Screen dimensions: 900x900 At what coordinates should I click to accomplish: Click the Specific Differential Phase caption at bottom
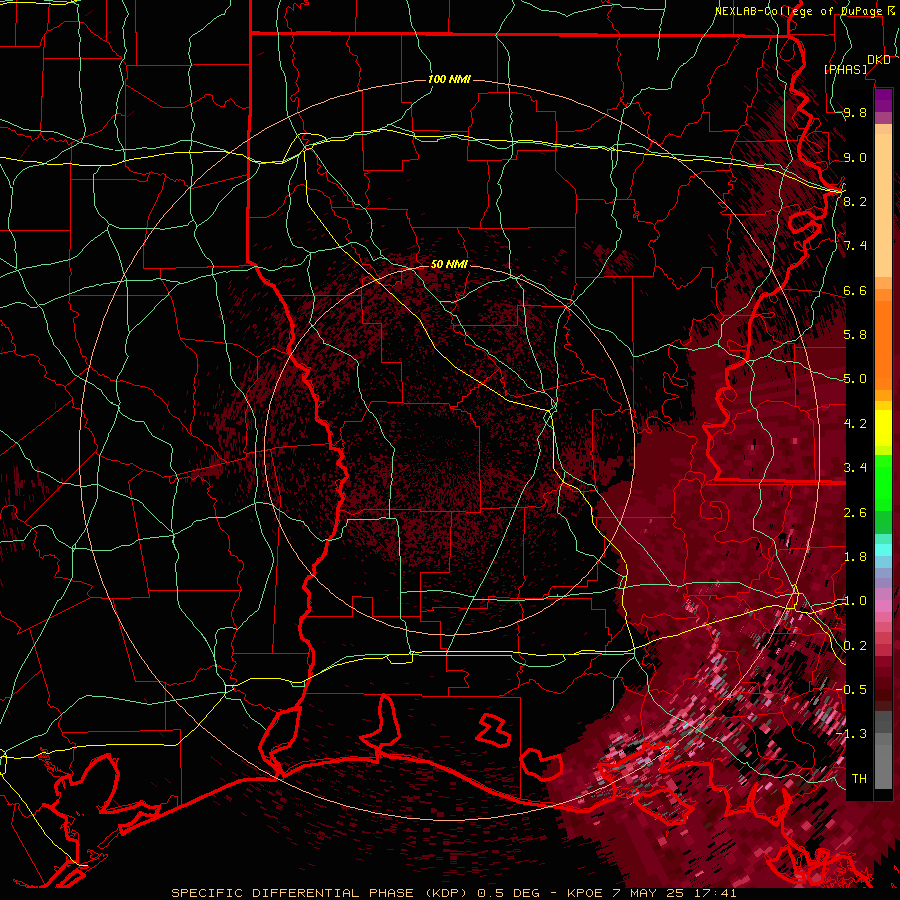[x=453, y=893]
